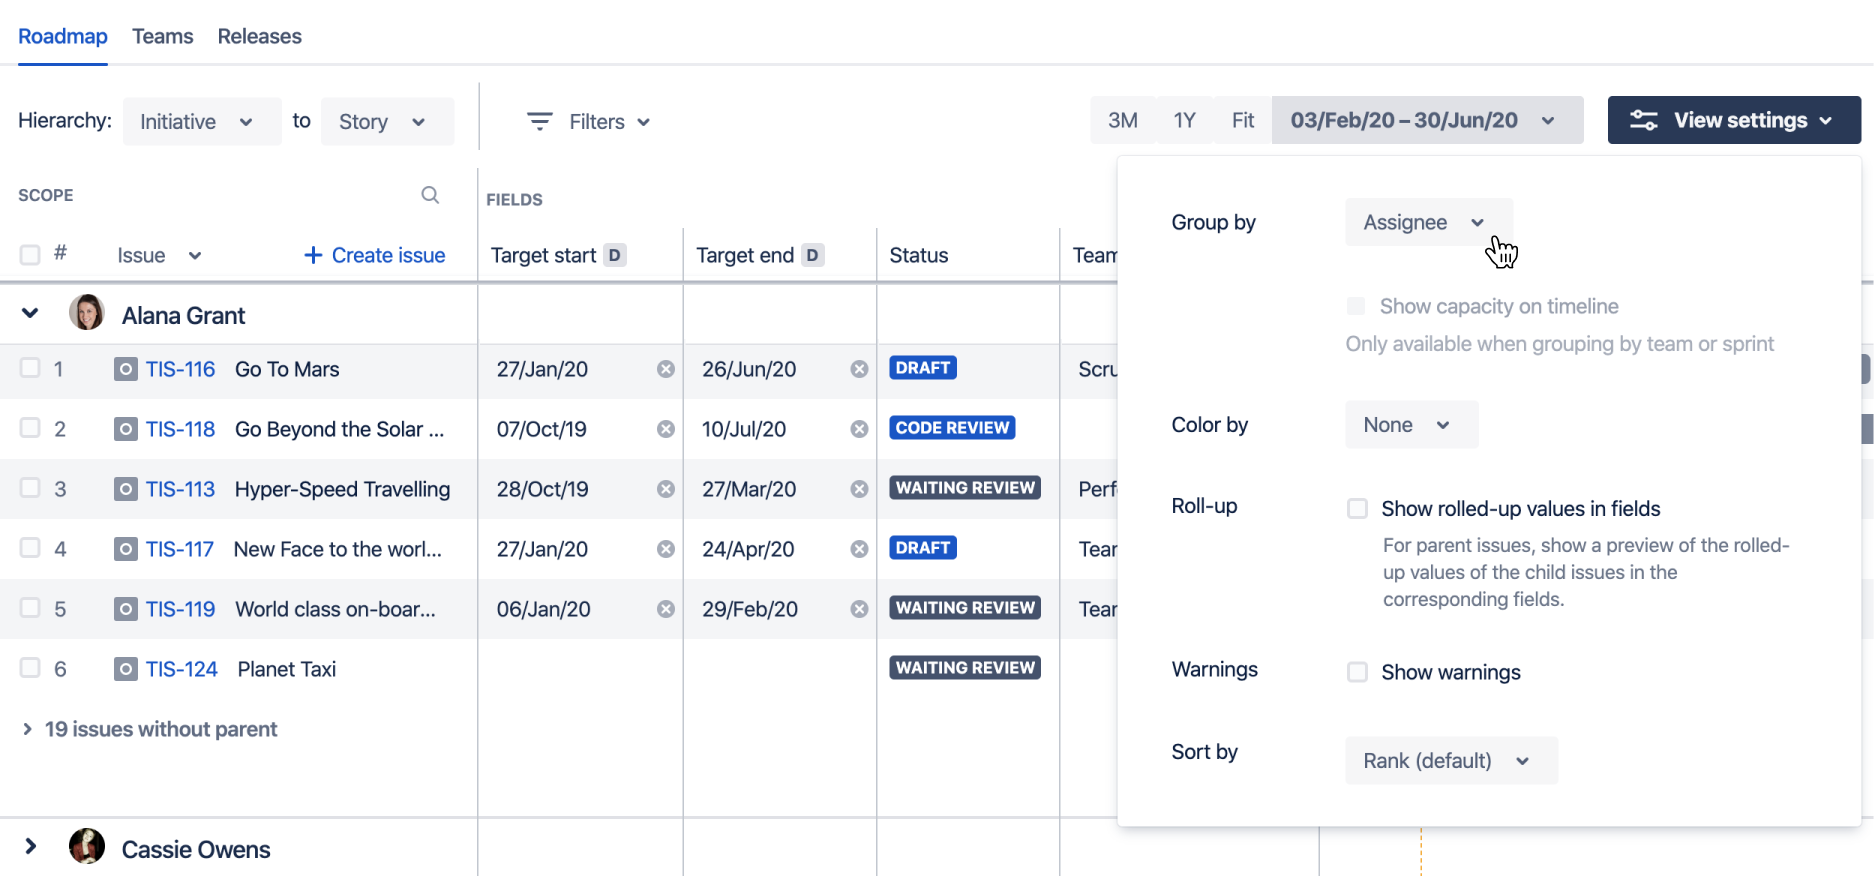Clear target end date 29/Feb/20
Image resolution: width=1874 pixels, height=876 pixels.
pos(859,609)
